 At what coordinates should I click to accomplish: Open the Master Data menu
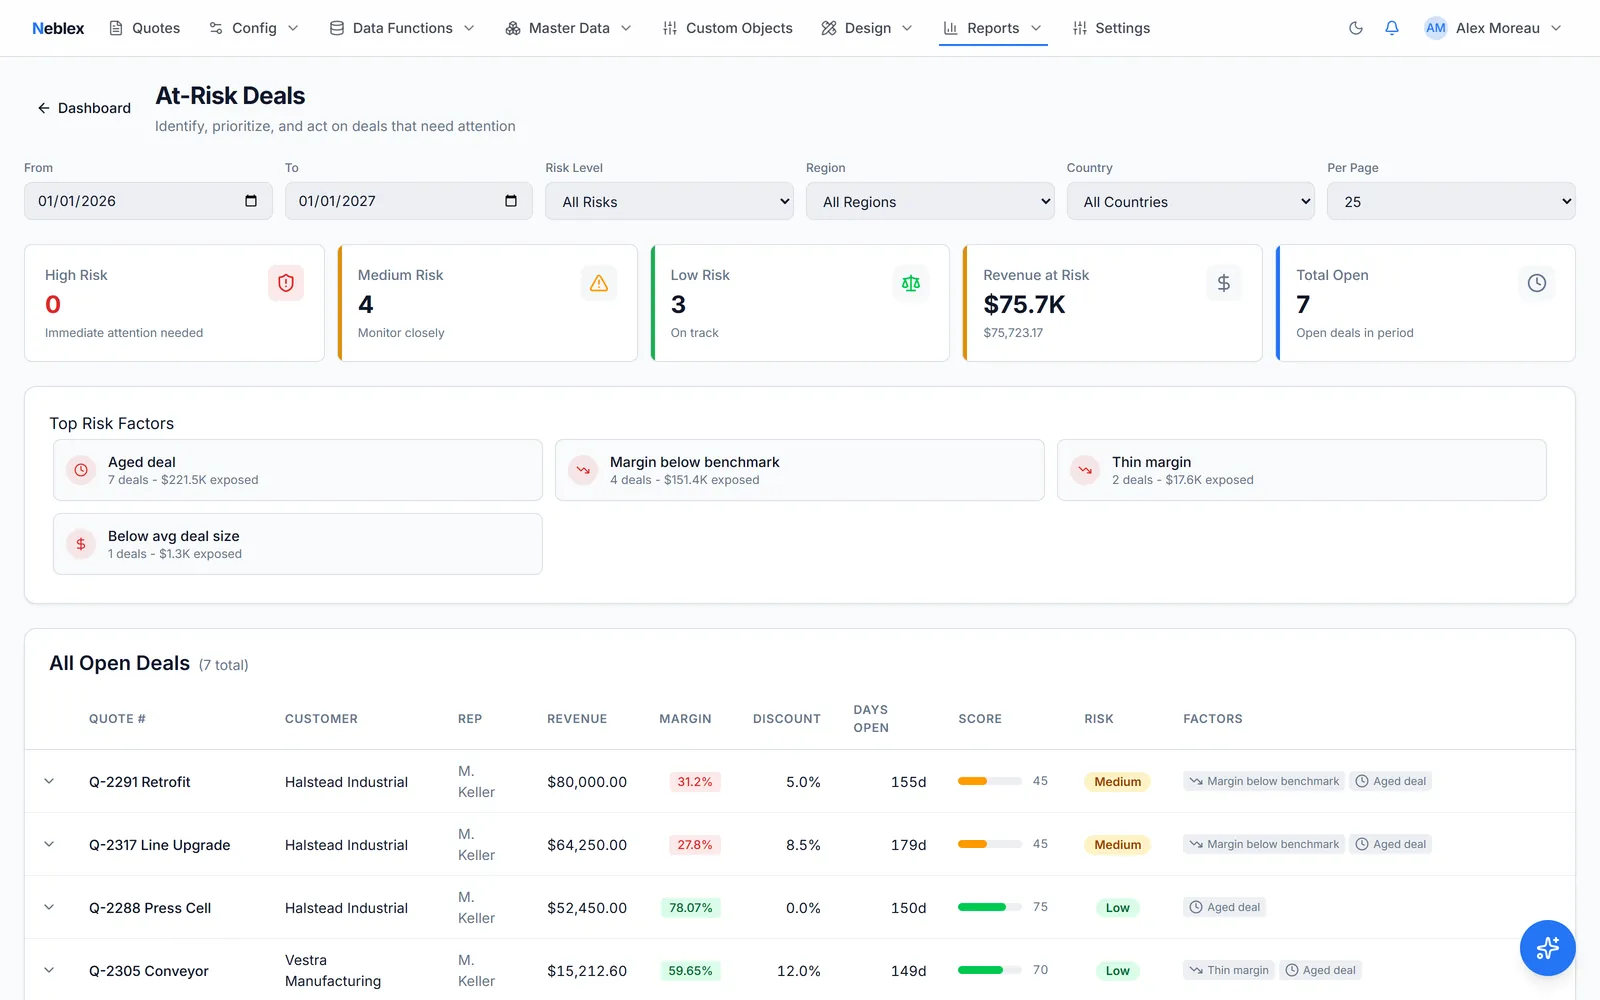coord(568,28)
